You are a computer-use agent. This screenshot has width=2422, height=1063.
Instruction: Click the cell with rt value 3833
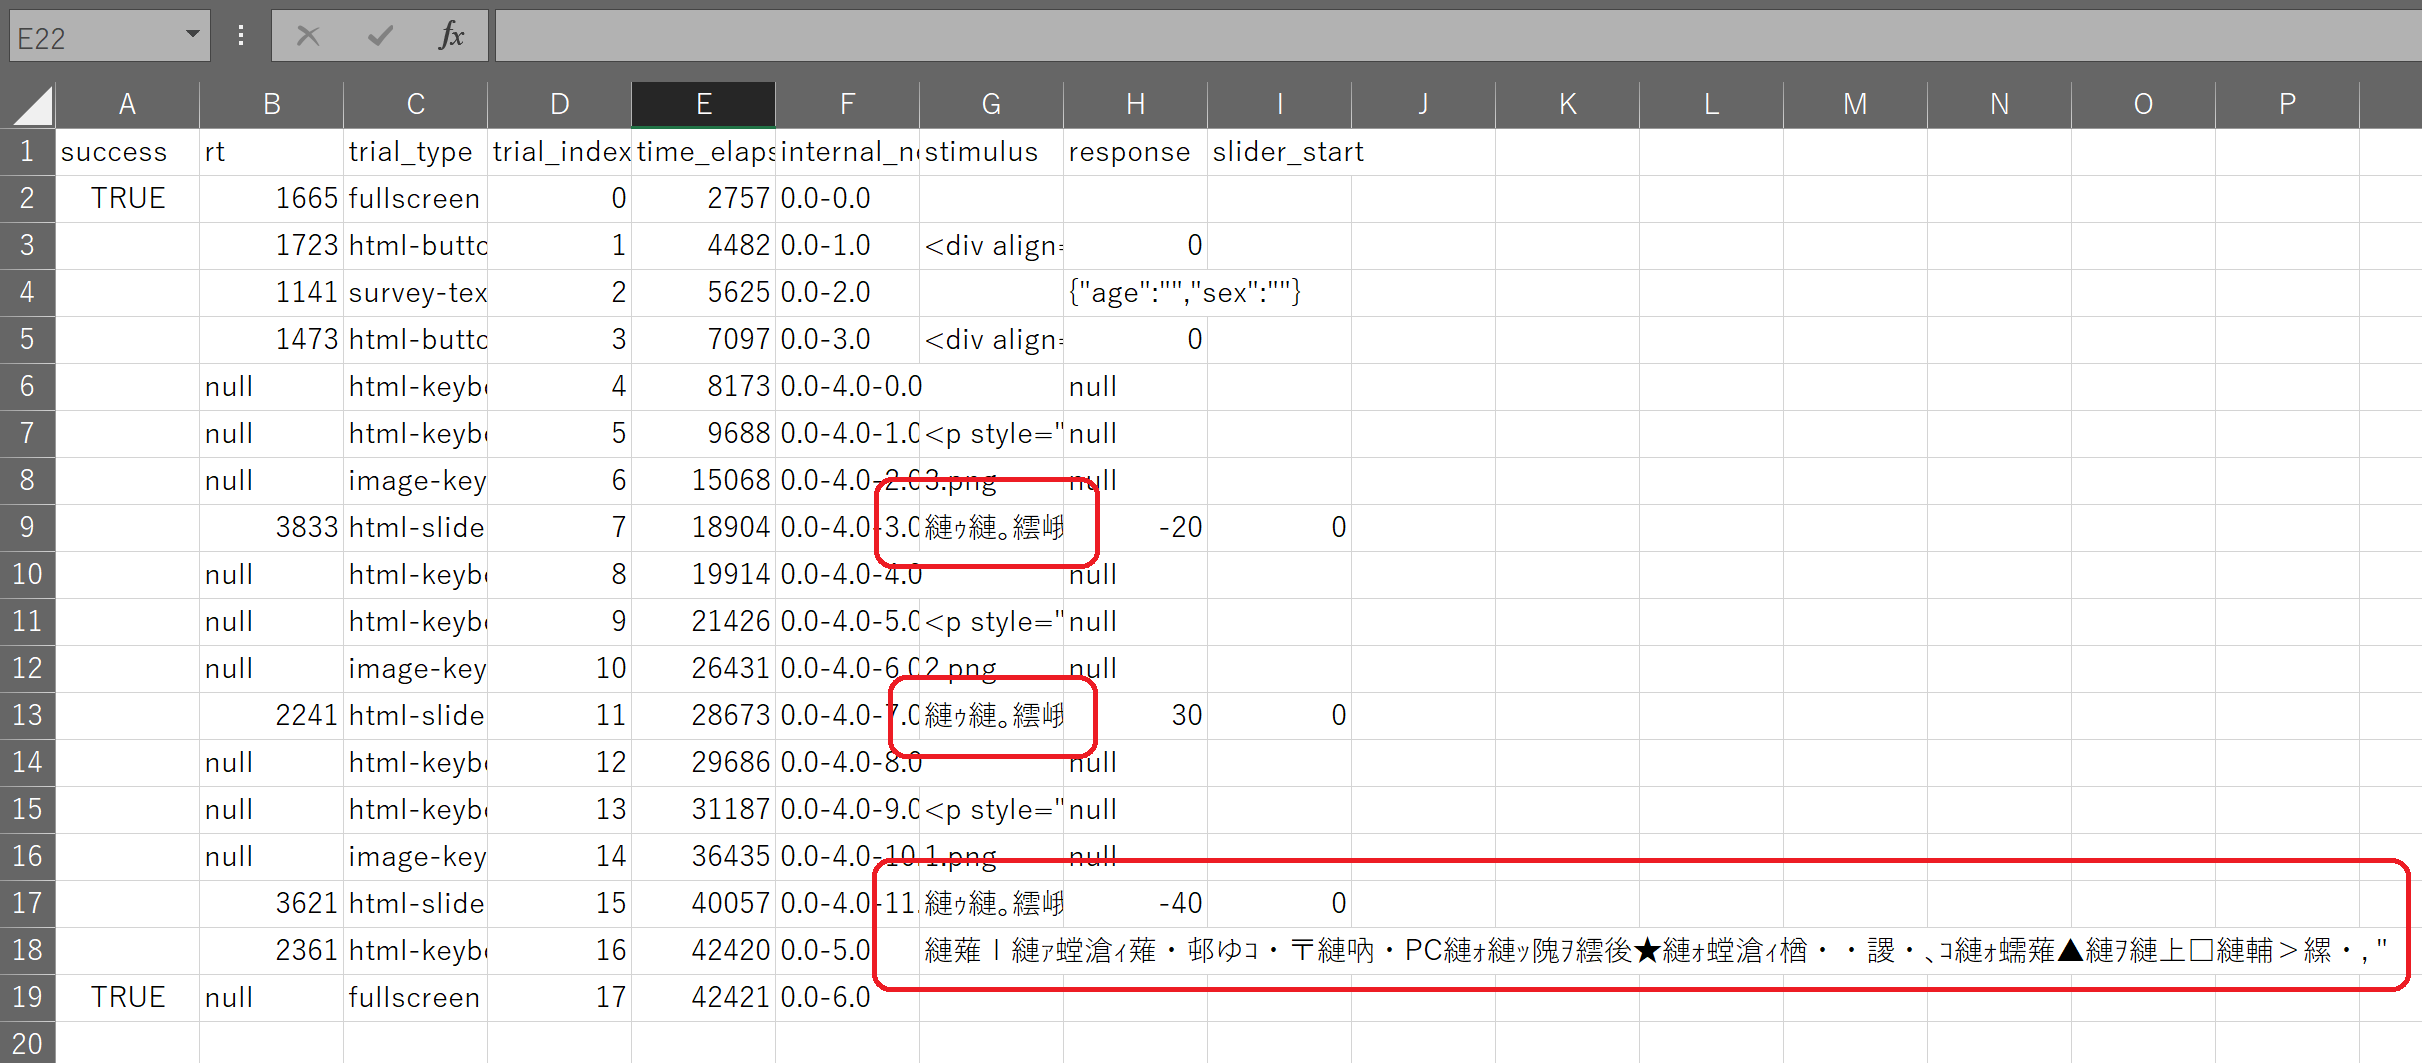pos(271,527)
